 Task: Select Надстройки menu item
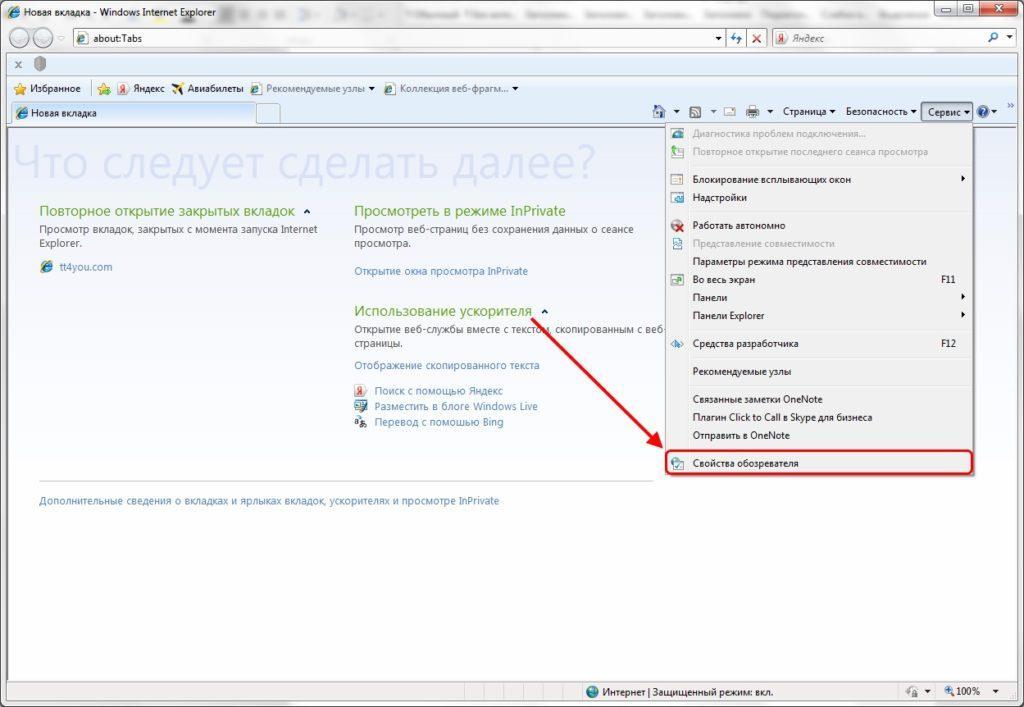click(x=819, y=198)
